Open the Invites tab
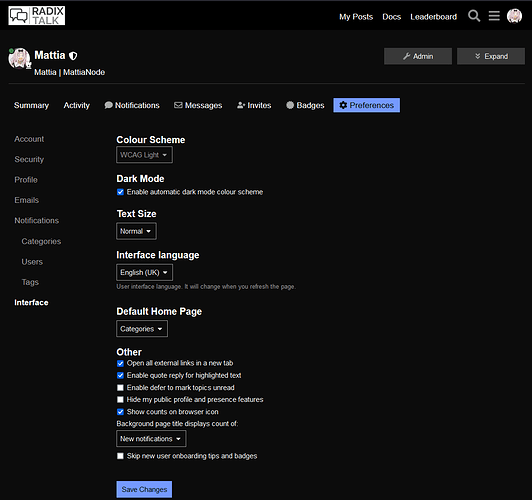This screenshot has width=532, height=500. [x=254, y=105]
